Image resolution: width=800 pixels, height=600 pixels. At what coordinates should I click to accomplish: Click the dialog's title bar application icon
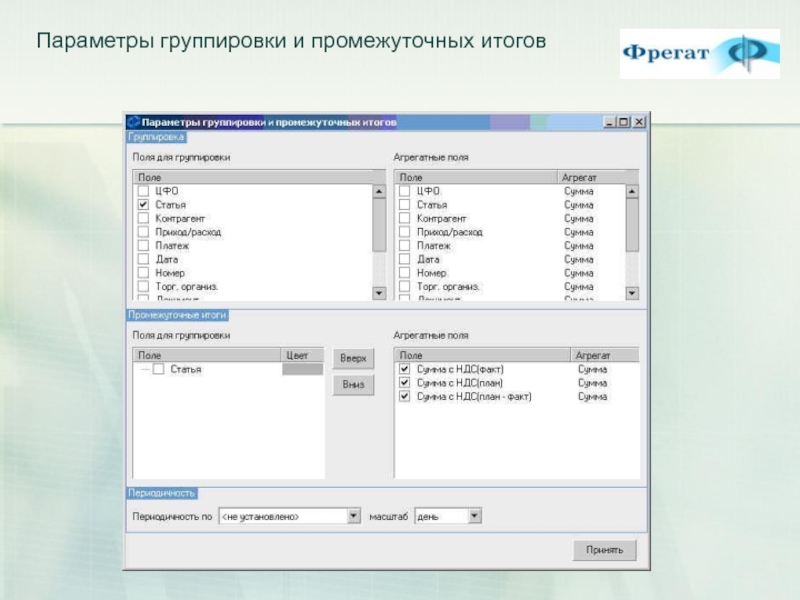pos(134,122)
